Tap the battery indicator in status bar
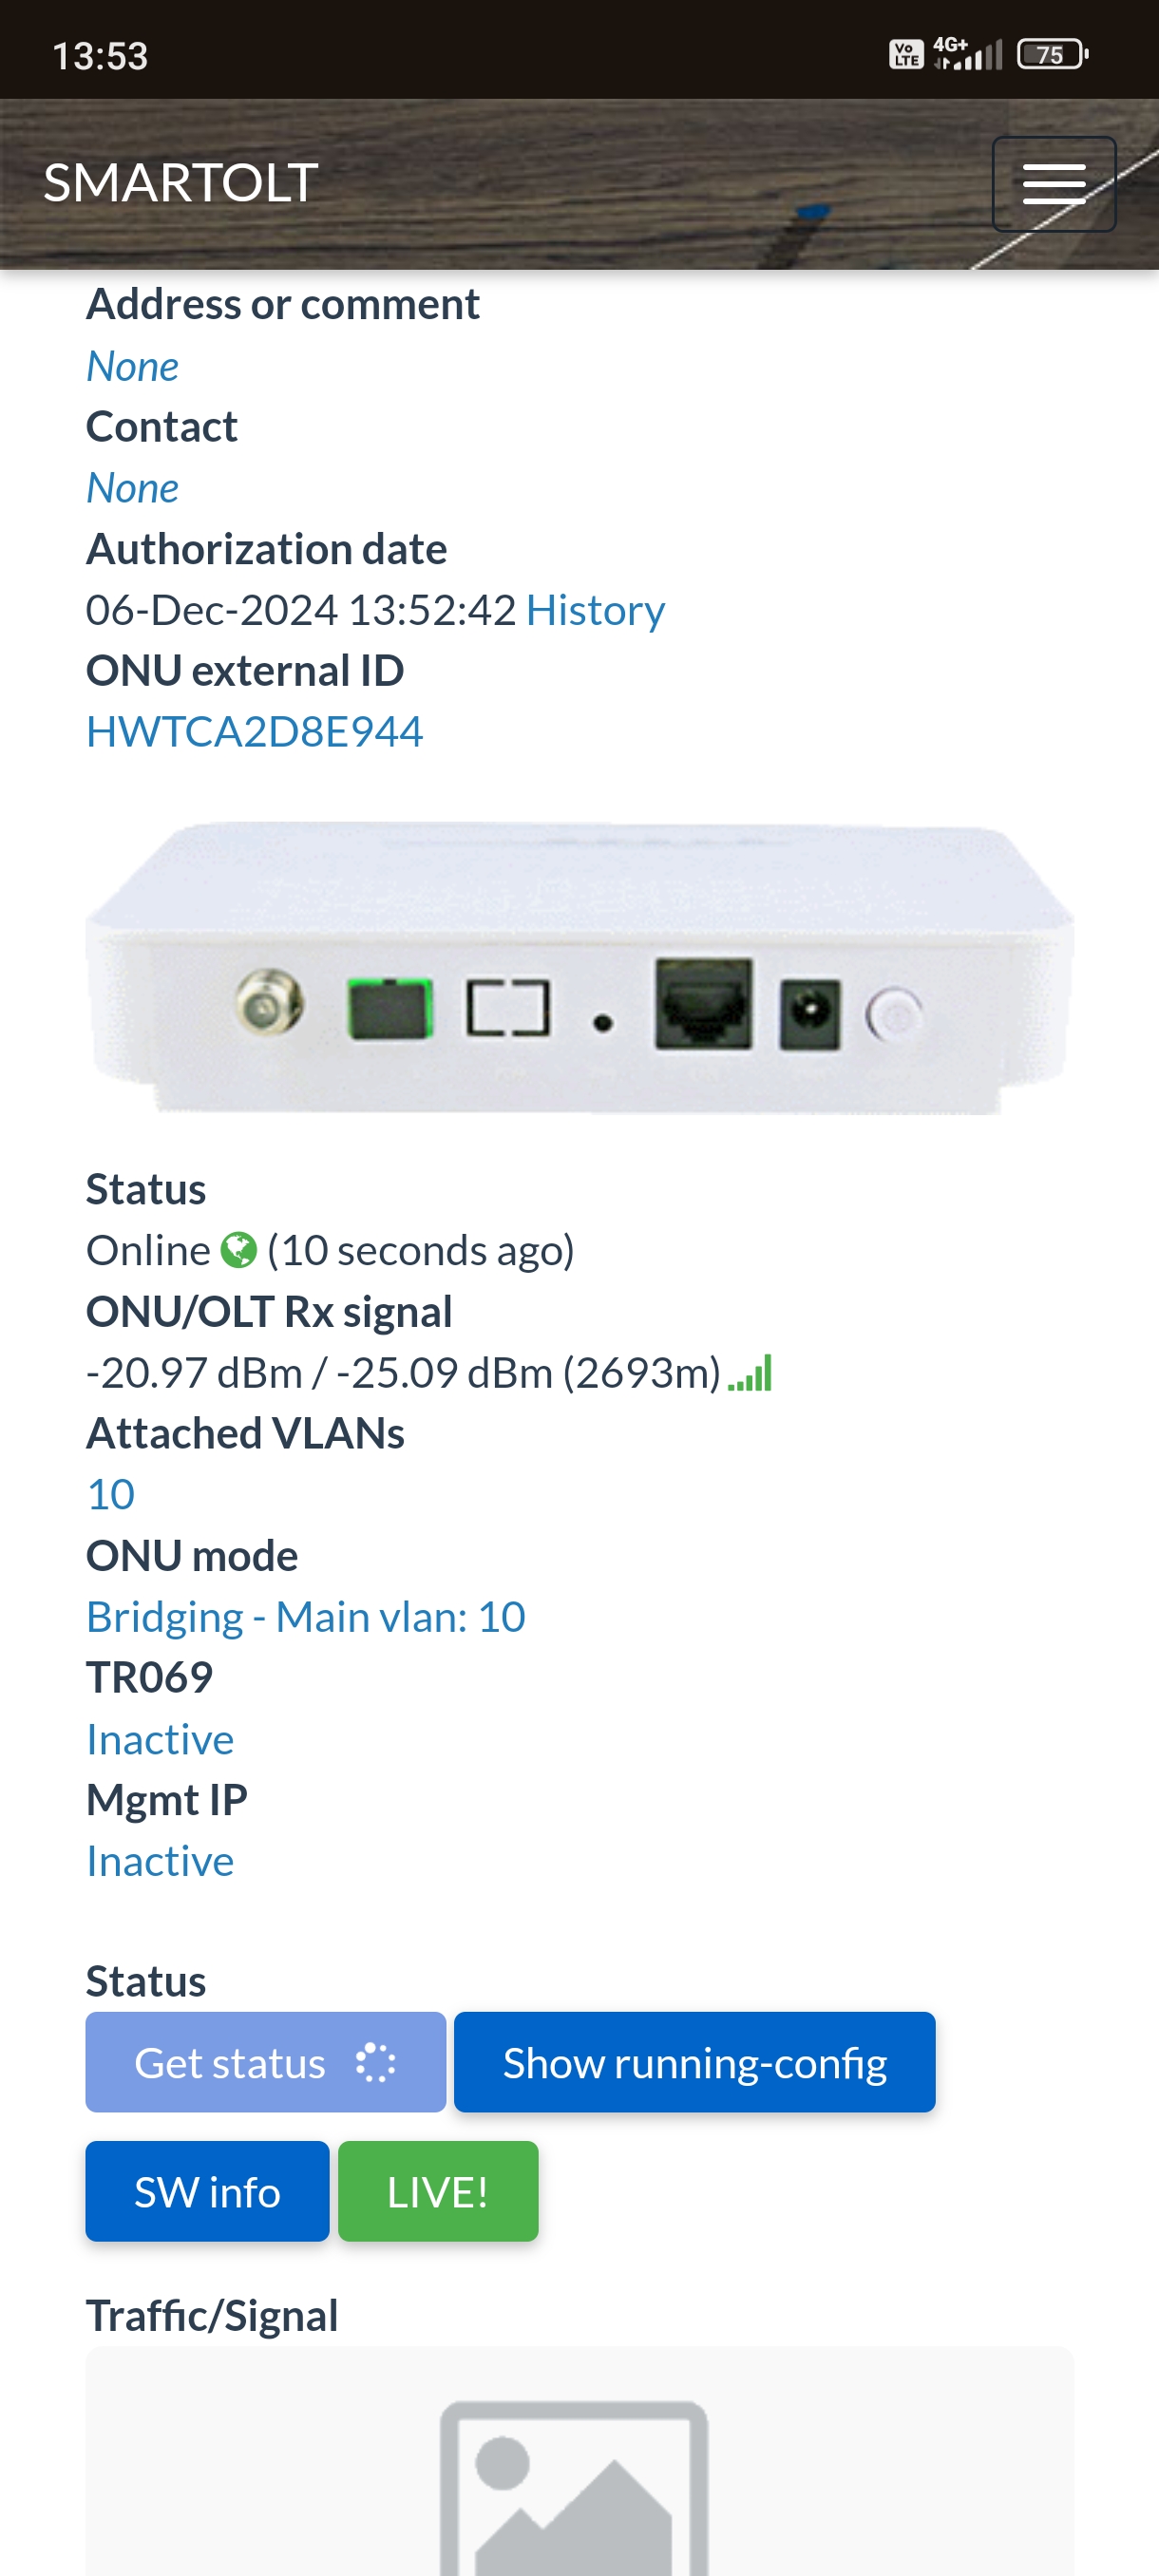1159x2576 pixels. click(x=1052, y=55)
